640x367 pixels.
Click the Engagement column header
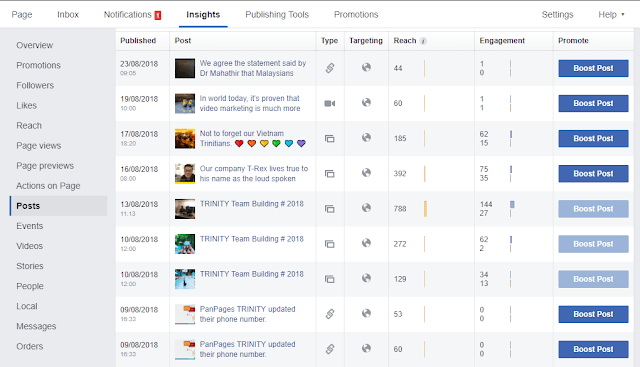pyautogui.click(x=502, y=41)
